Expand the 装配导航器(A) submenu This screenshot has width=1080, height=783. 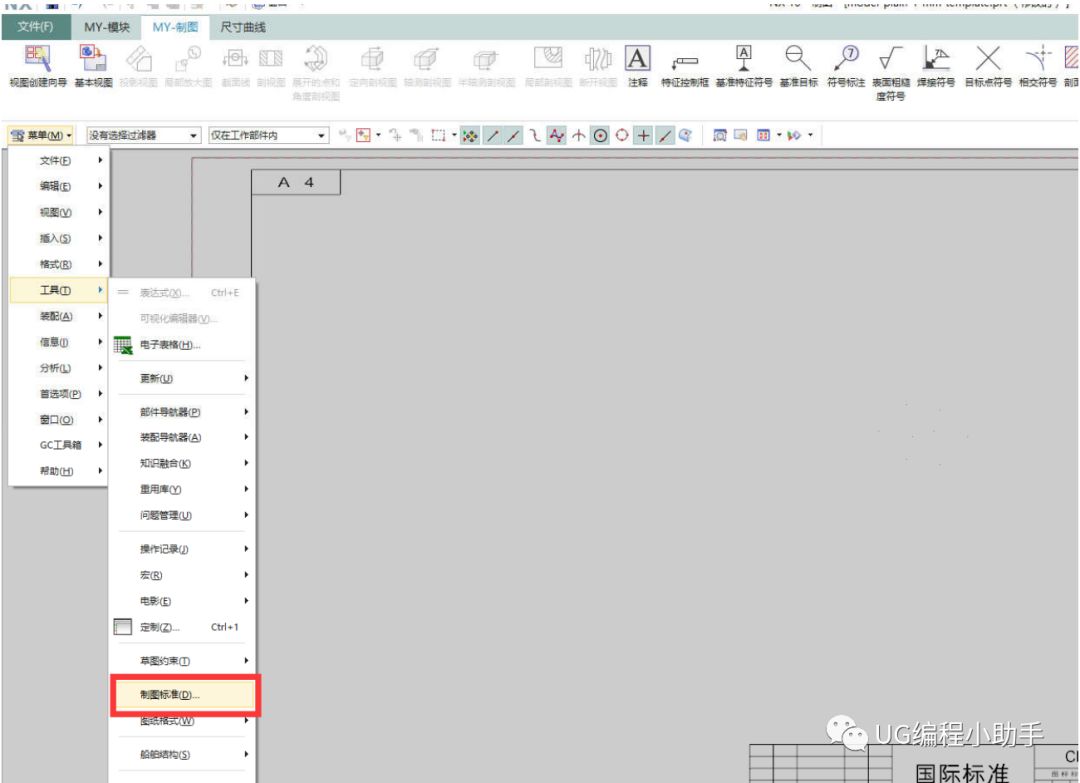tap(183, 437)
